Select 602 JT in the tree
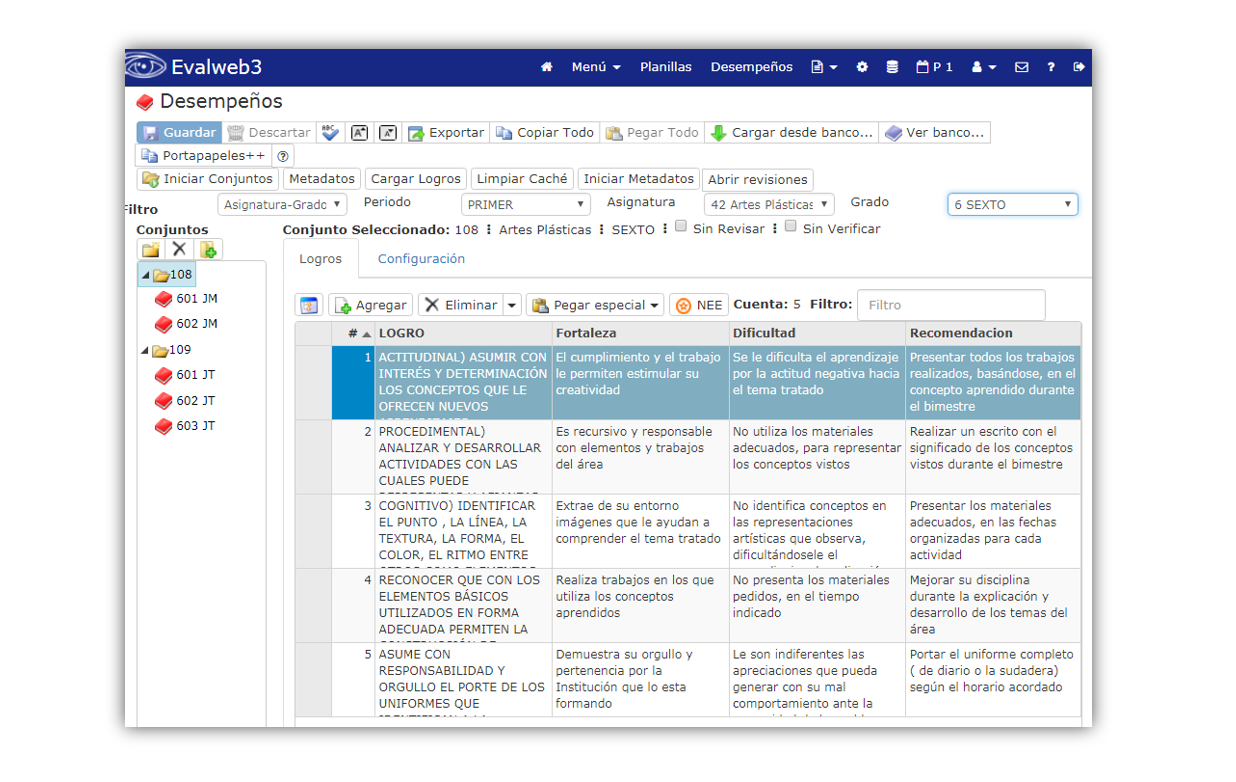 195,401
